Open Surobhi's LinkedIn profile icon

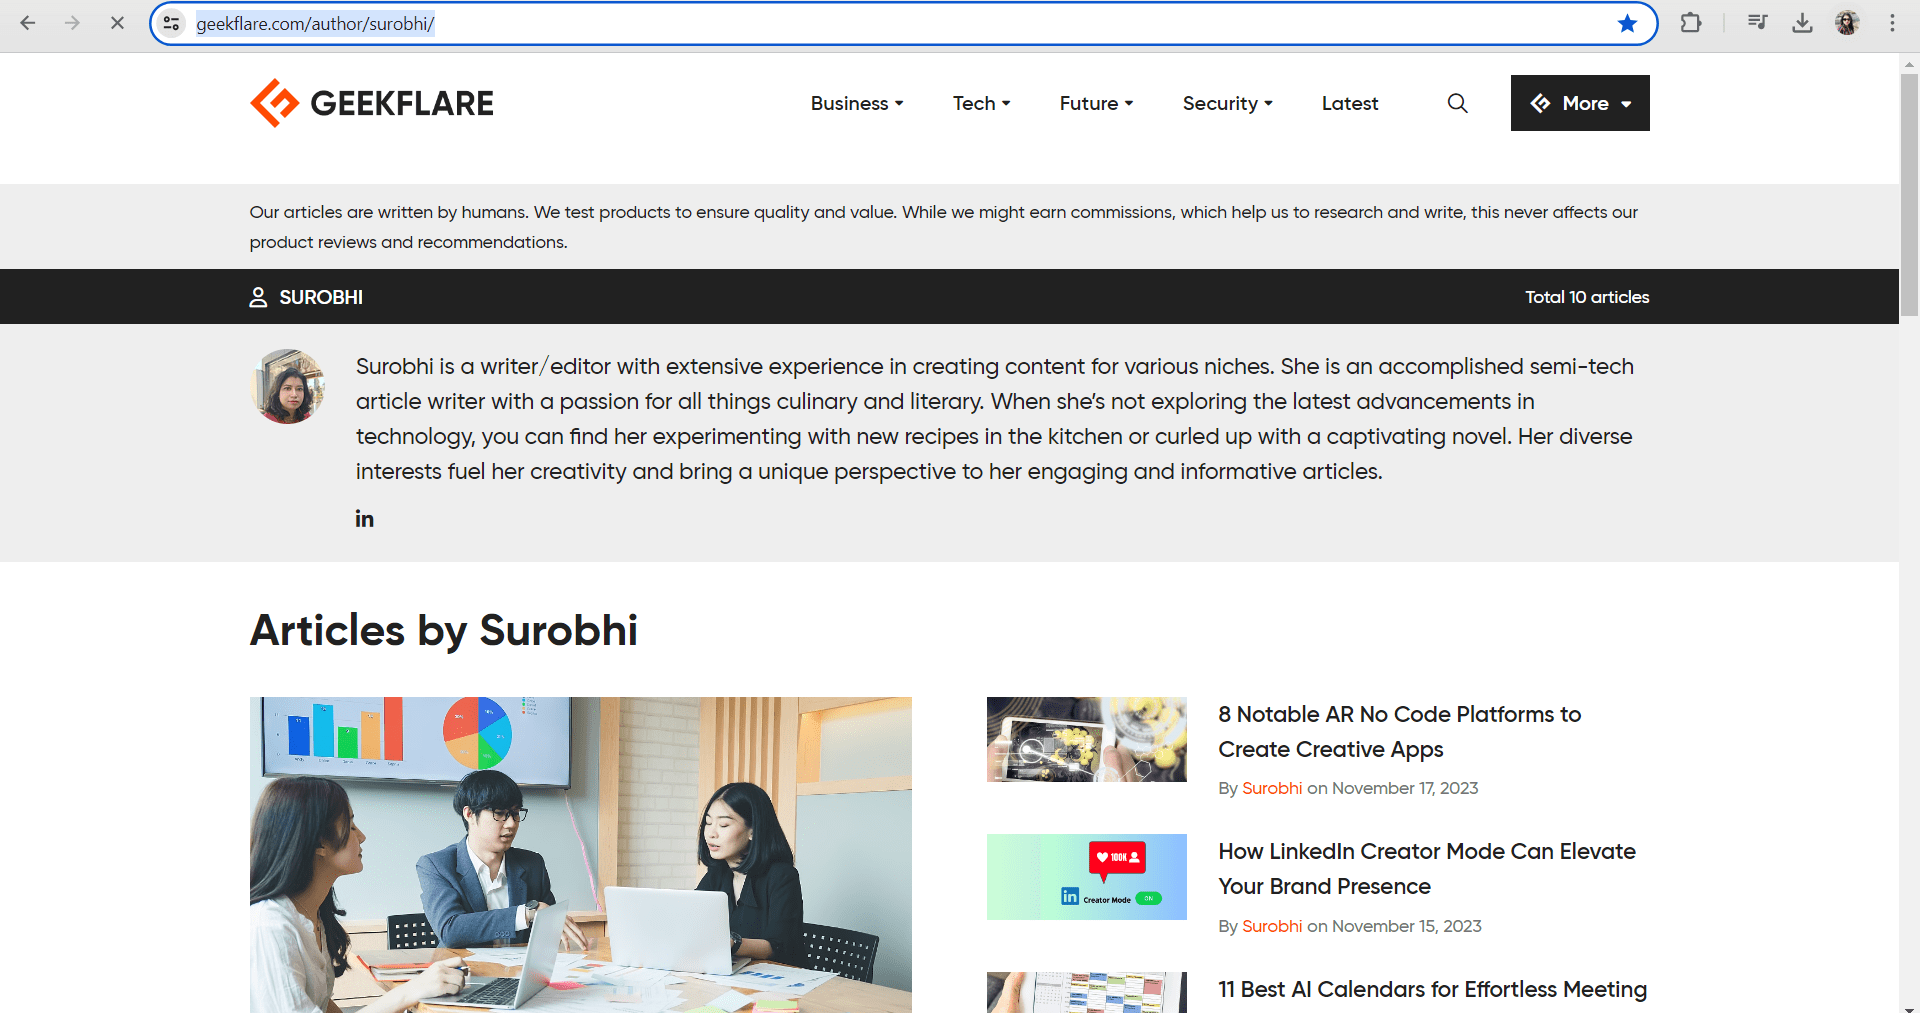[x=364, y=519]
